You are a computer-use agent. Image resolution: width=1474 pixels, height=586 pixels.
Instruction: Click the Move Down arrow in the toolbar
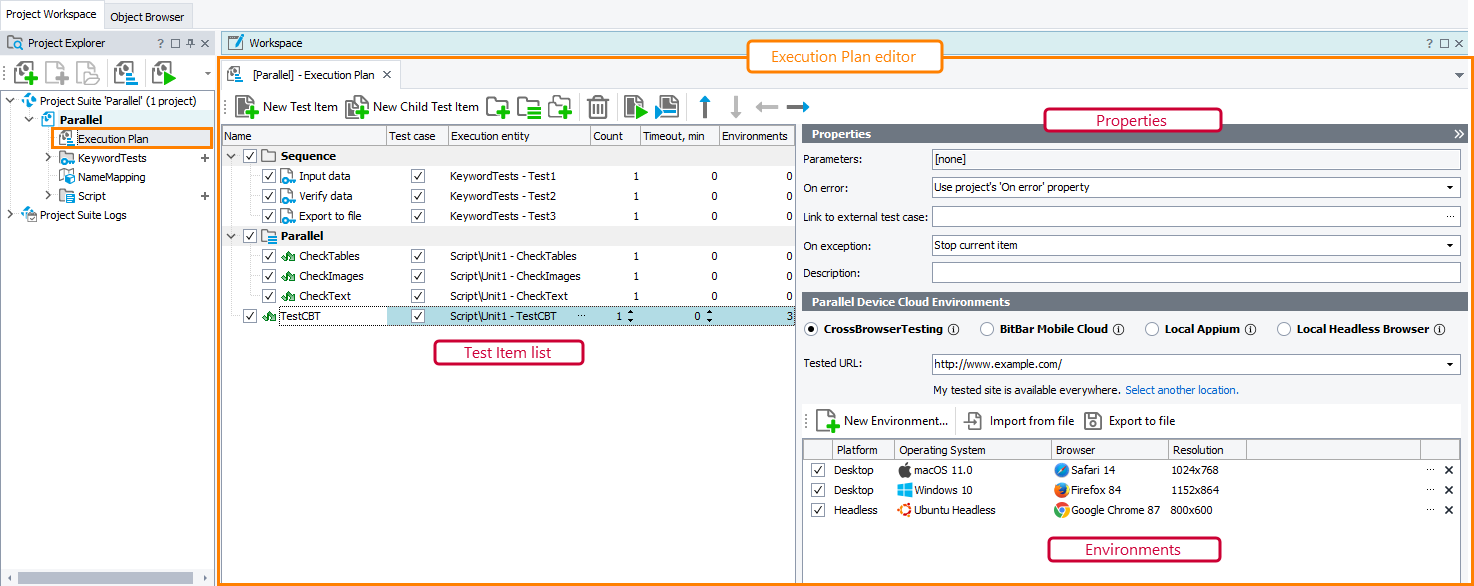737,107
